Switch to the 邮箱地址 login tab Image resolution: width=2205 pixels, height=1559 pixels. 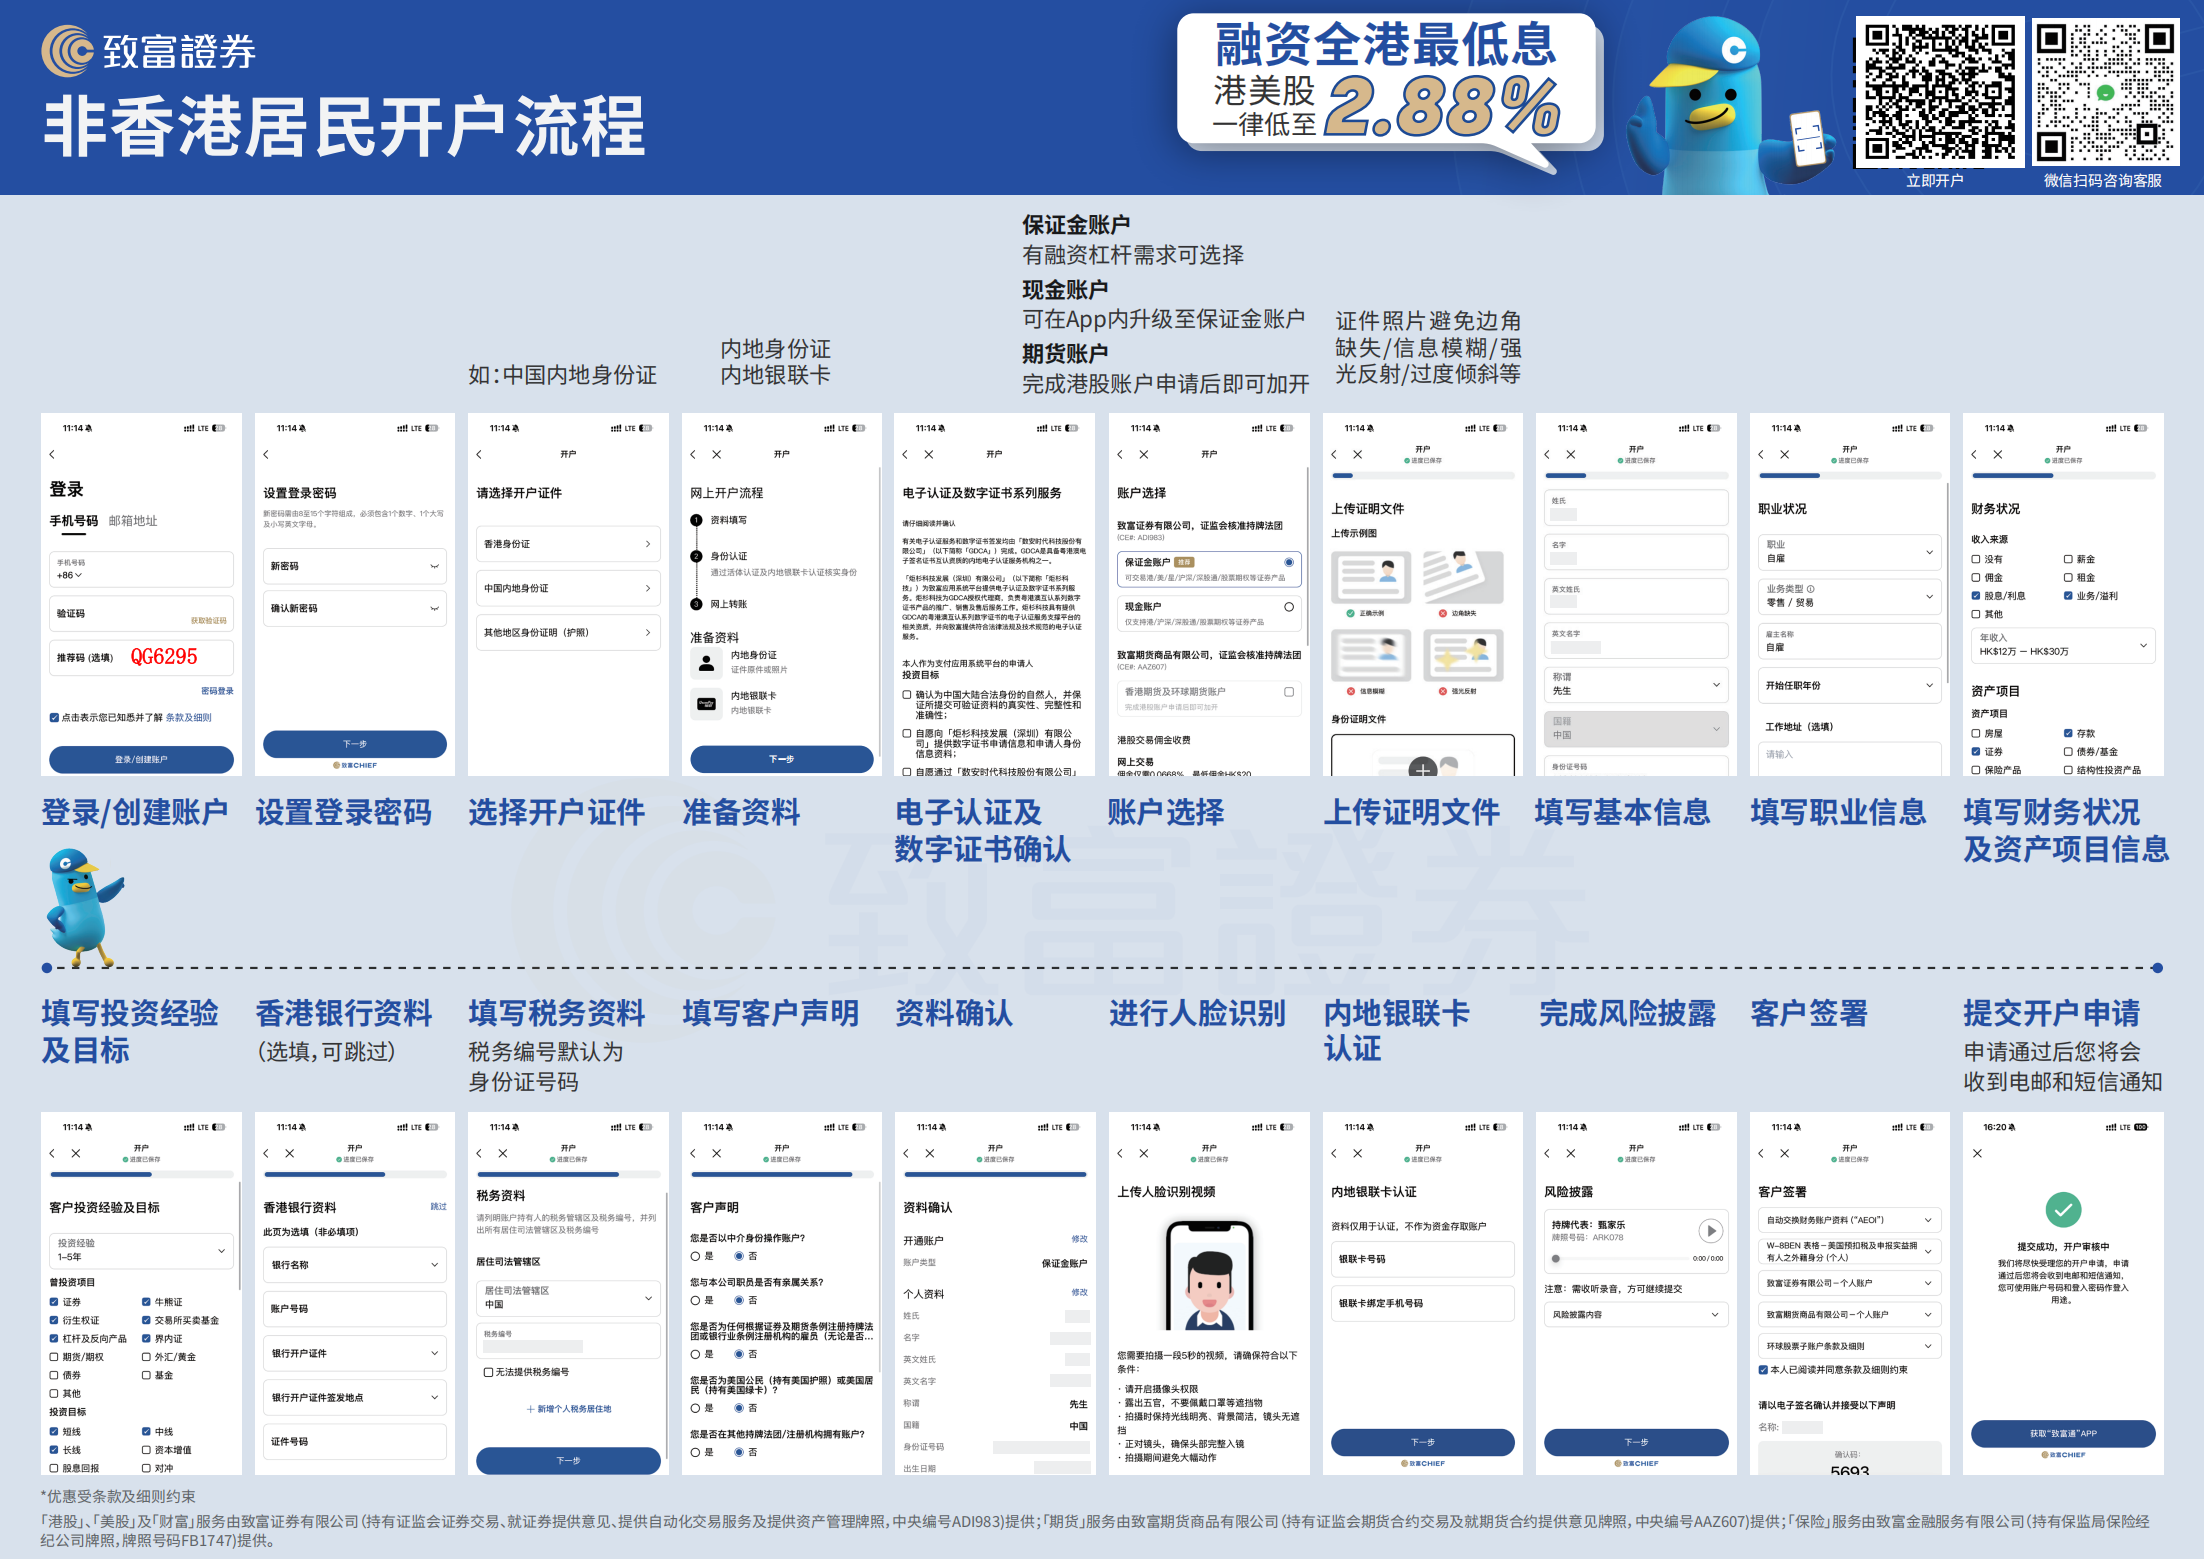133,521
